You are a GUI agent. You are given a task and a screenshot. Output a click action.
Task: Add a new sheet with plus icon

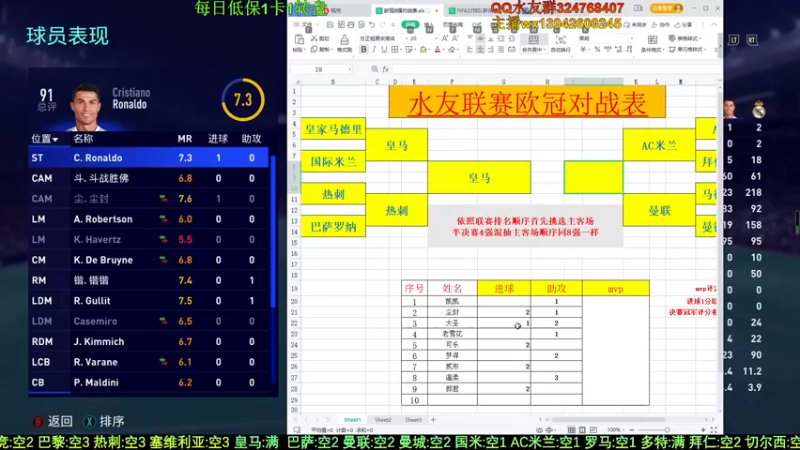tap(433, 420)
